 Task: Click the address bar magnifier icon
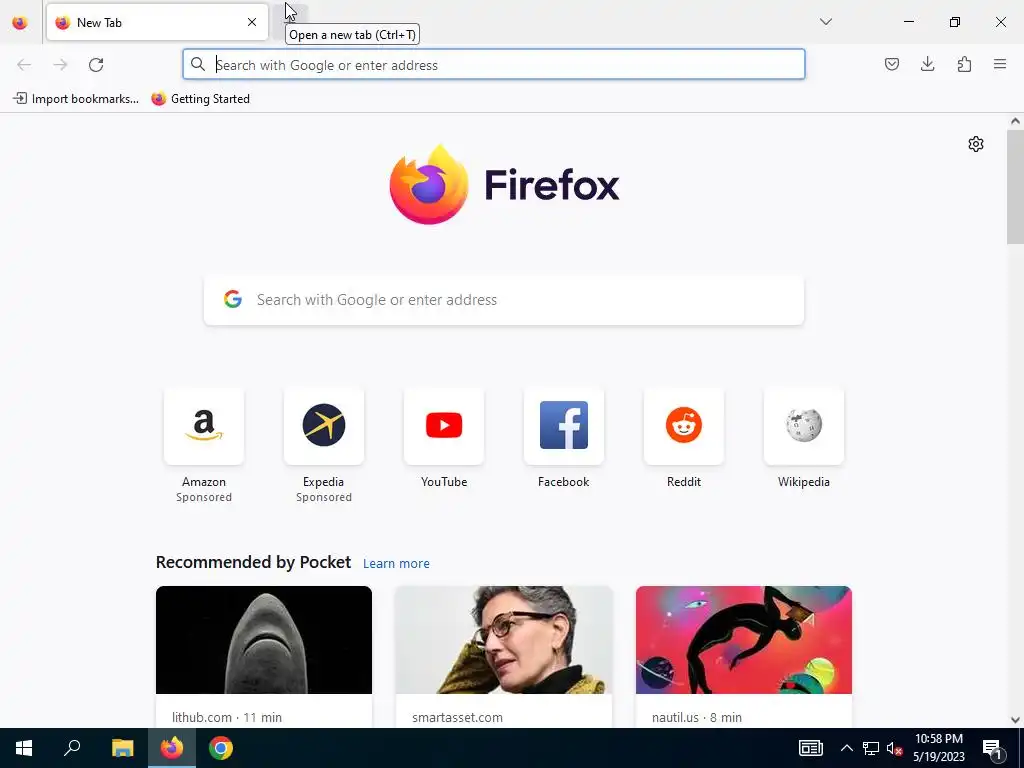(198, 64)
